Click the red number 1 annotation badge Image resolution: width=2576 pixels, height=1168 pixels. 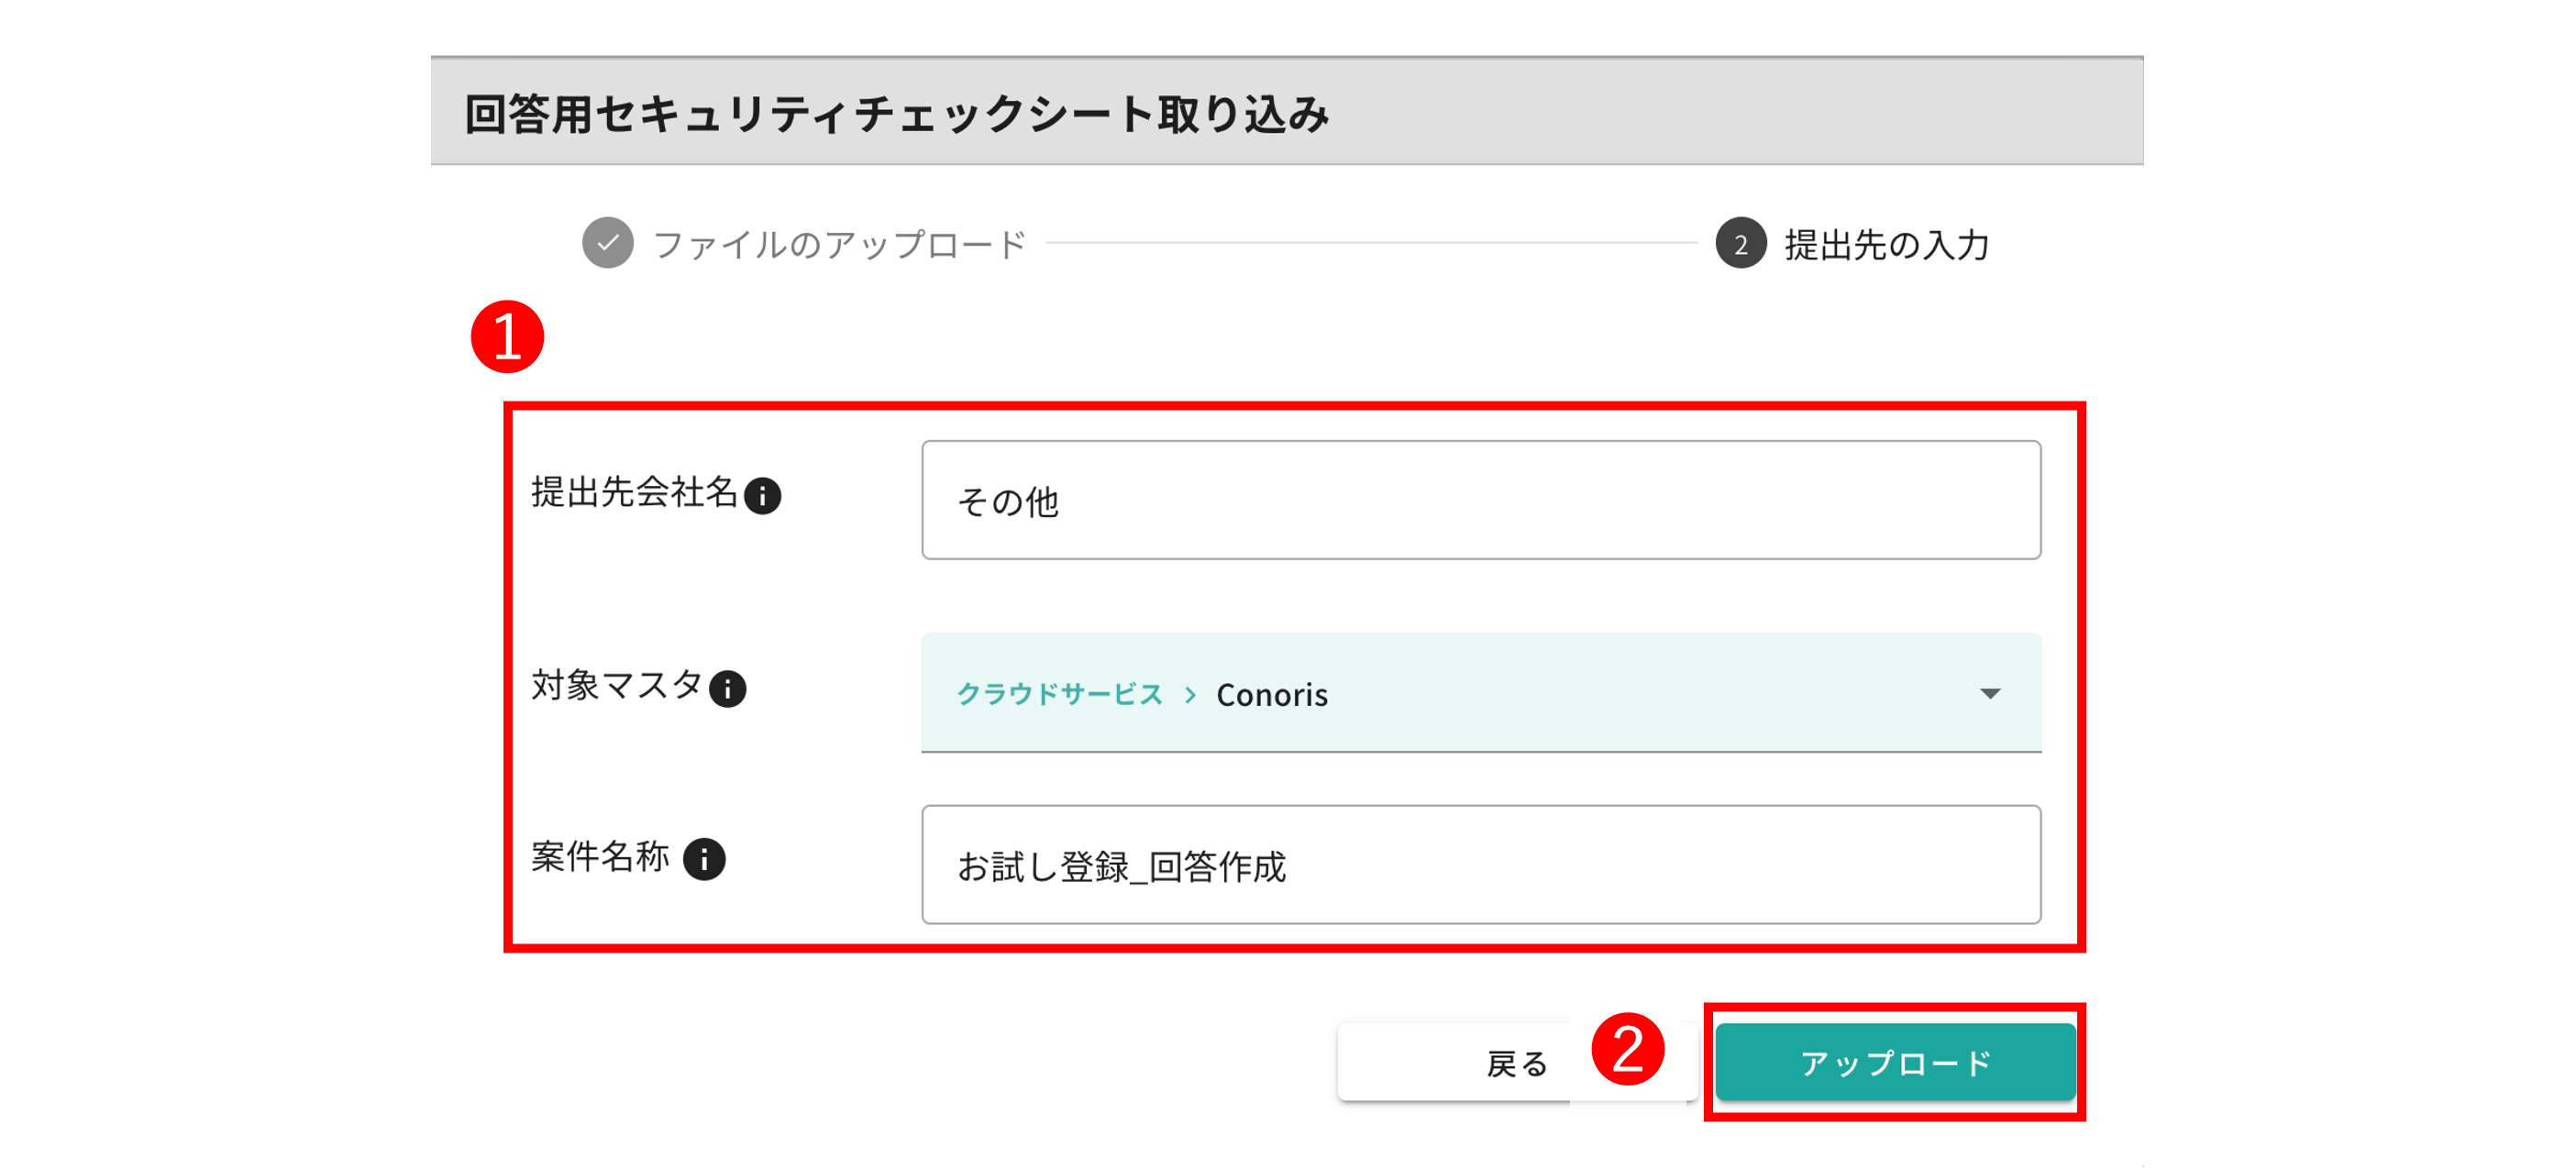(507, 337)
